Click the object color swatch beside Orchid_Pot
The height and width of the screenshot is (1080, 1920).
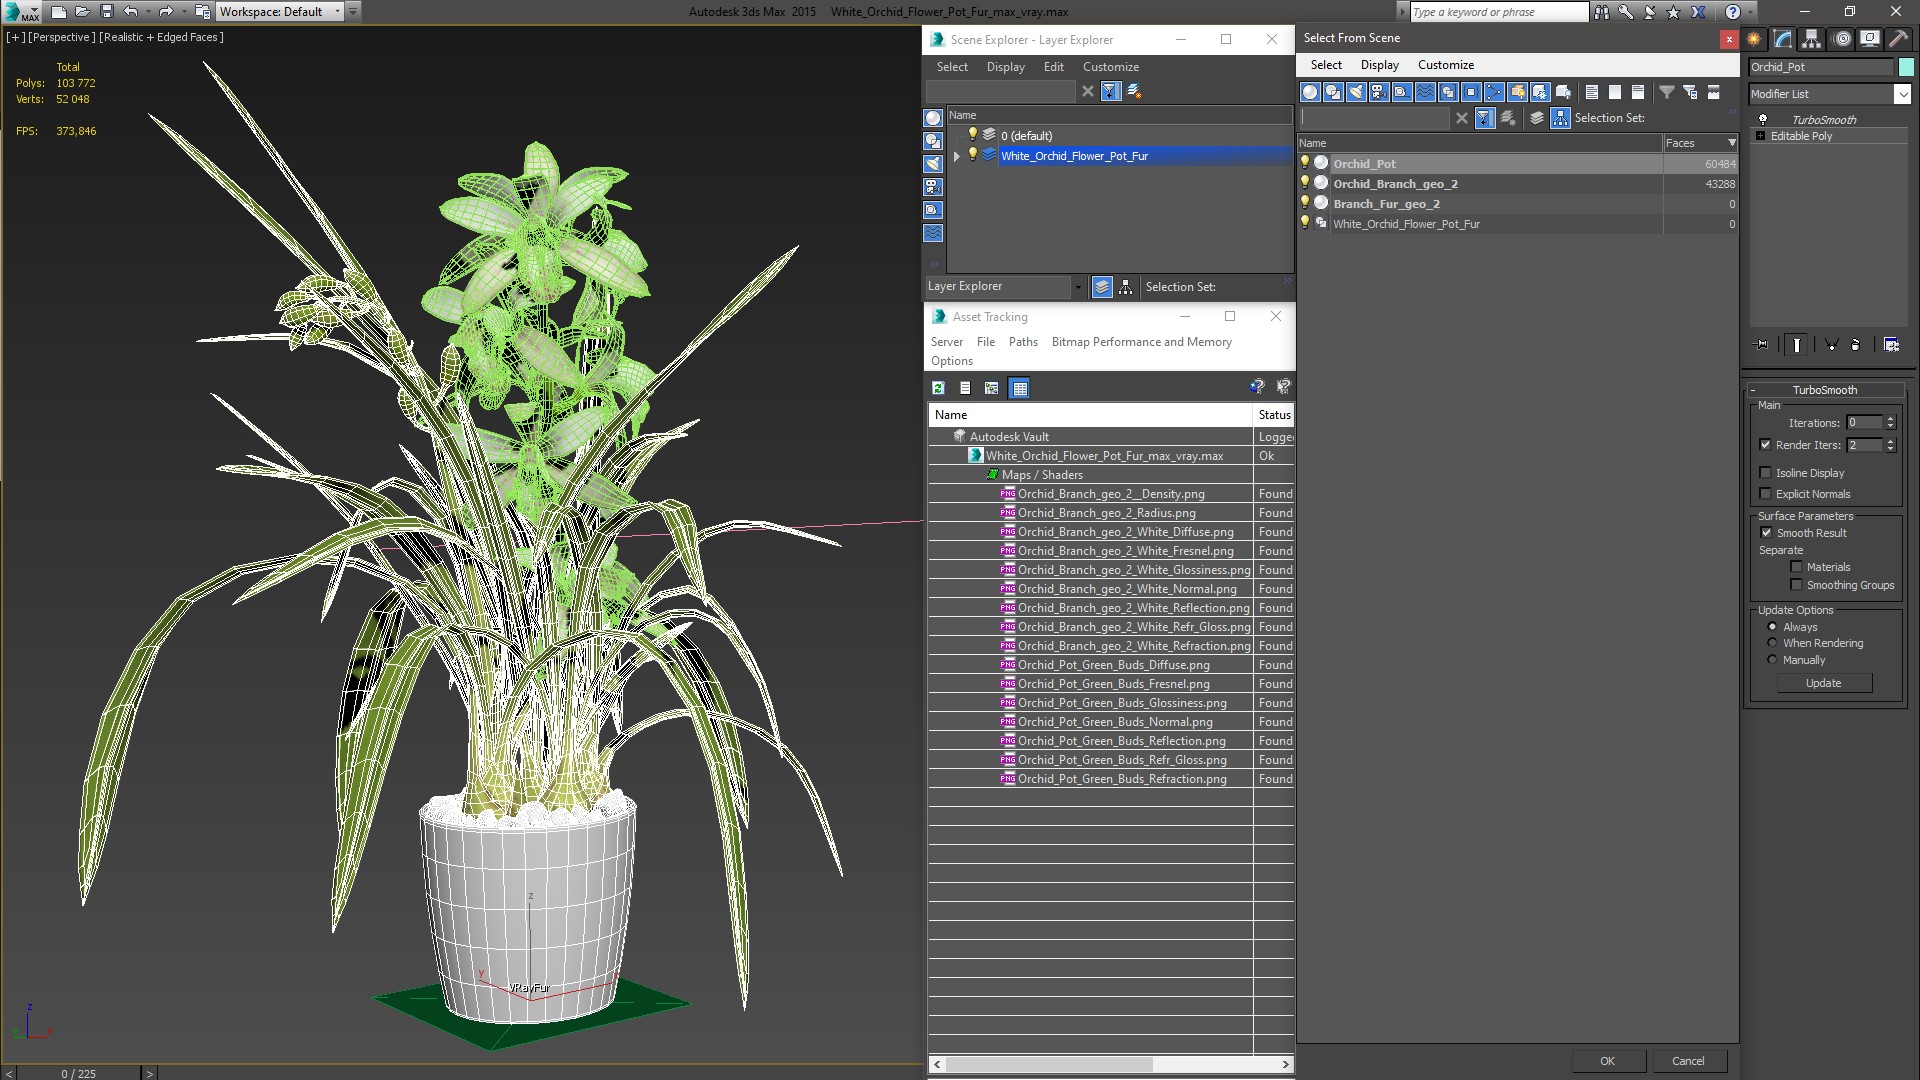(x=1906, y=67)
